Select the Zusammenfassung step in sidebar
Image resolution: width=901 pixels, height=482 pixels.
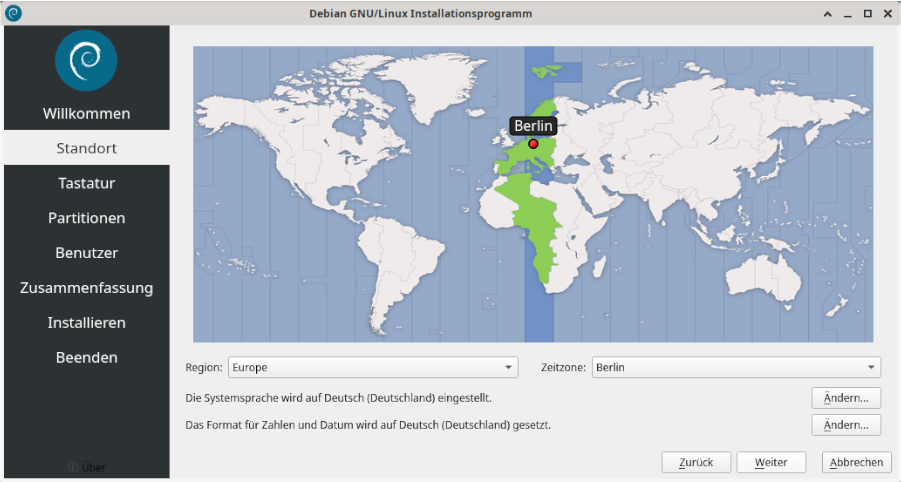click(87, 288)
